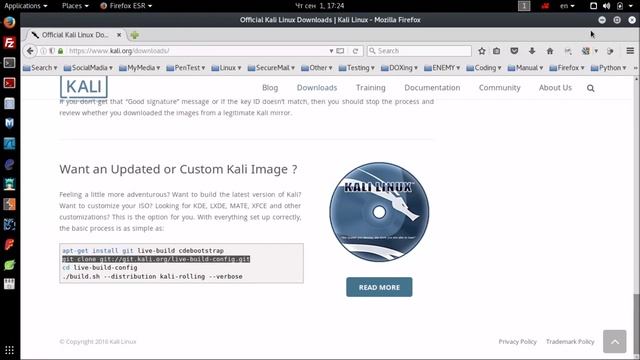Open the en keyboard layout dropdown
Image resolution: width=640 pixels, height=360 pixels.
567,6
